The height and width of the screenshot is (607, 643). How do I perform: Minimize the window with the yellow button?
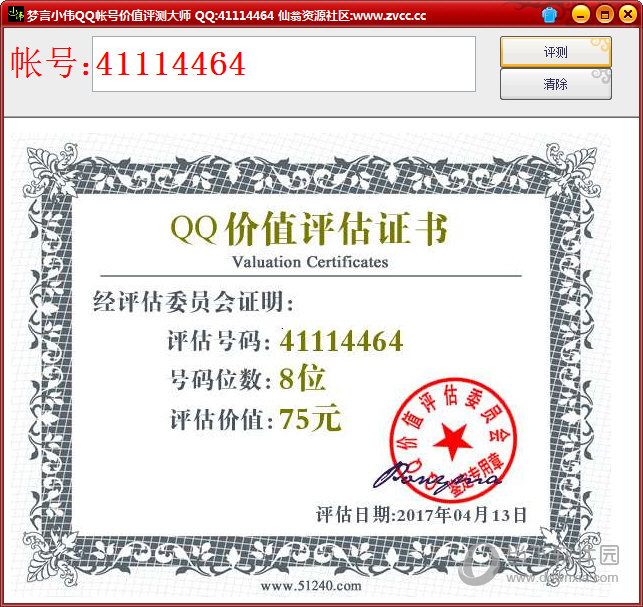pos(581,15)
